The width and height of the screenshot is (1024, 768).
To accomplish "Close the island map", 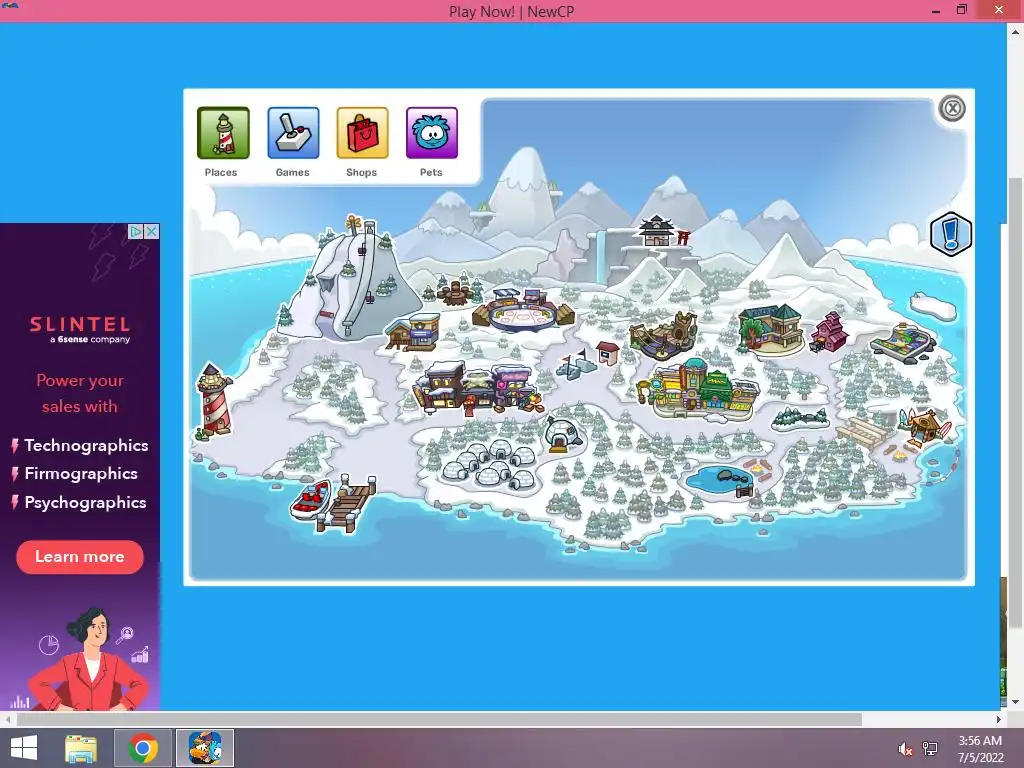I will [952, 108].
